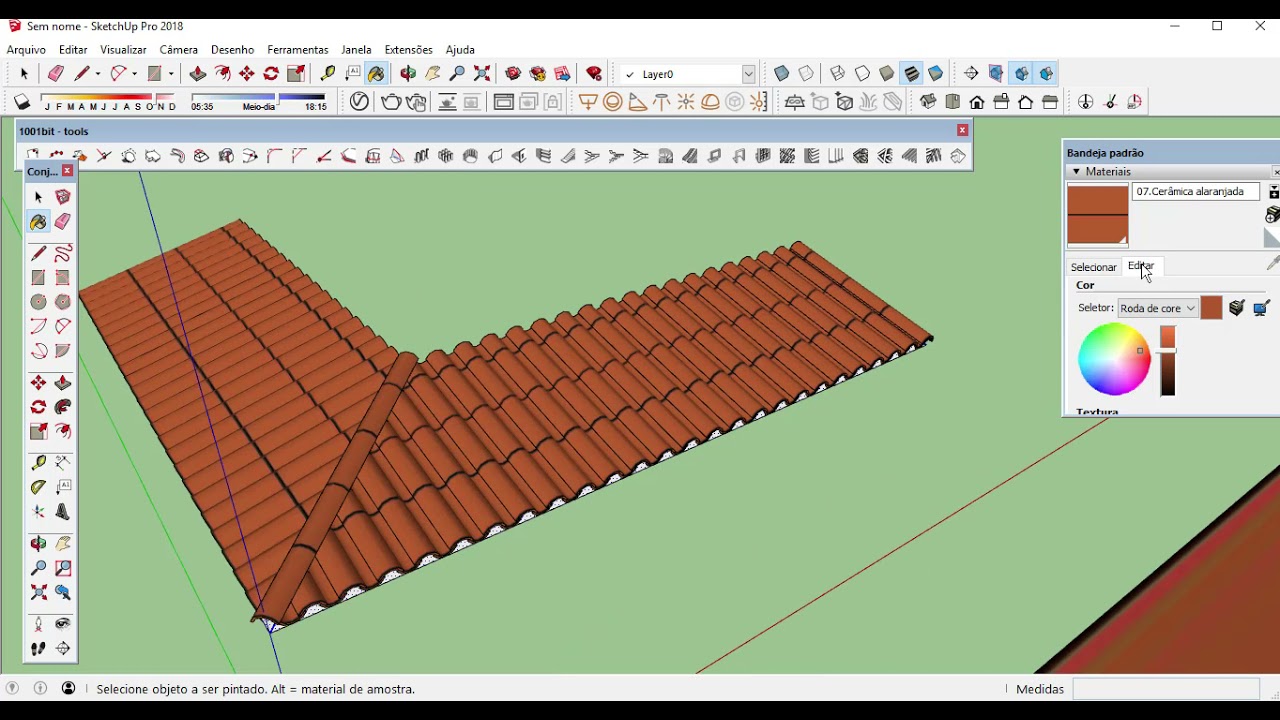Open the Extensões menu
Image resolution: width=1280 pixels, height=720 pixels.
pos(408,50)
